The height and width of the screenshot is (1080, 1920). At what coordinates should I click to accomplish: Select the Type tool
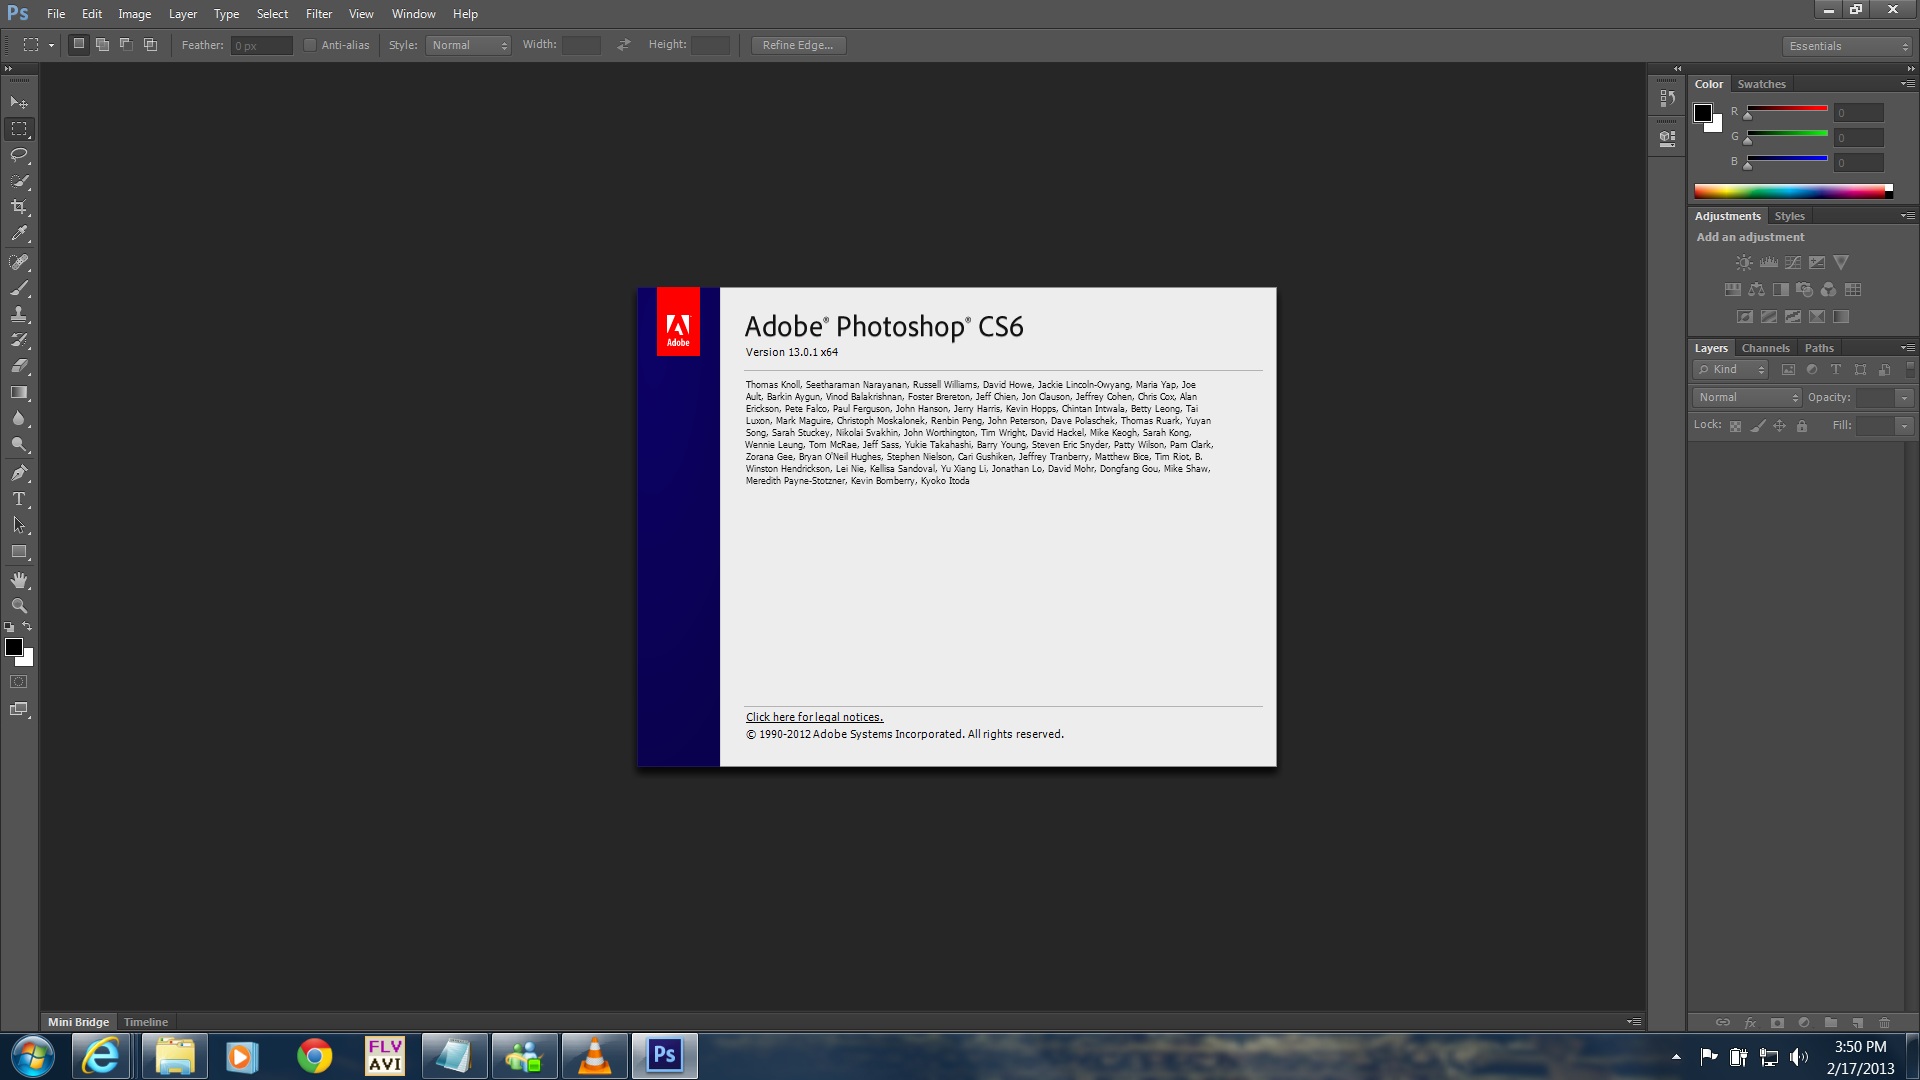(x=20, y=498)
